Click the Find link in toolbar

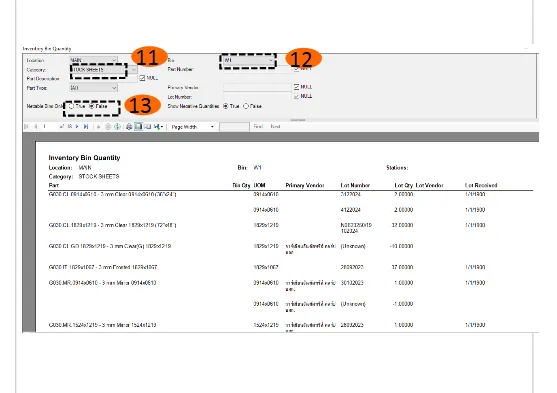pyautogui.click(x=258, y=126)
